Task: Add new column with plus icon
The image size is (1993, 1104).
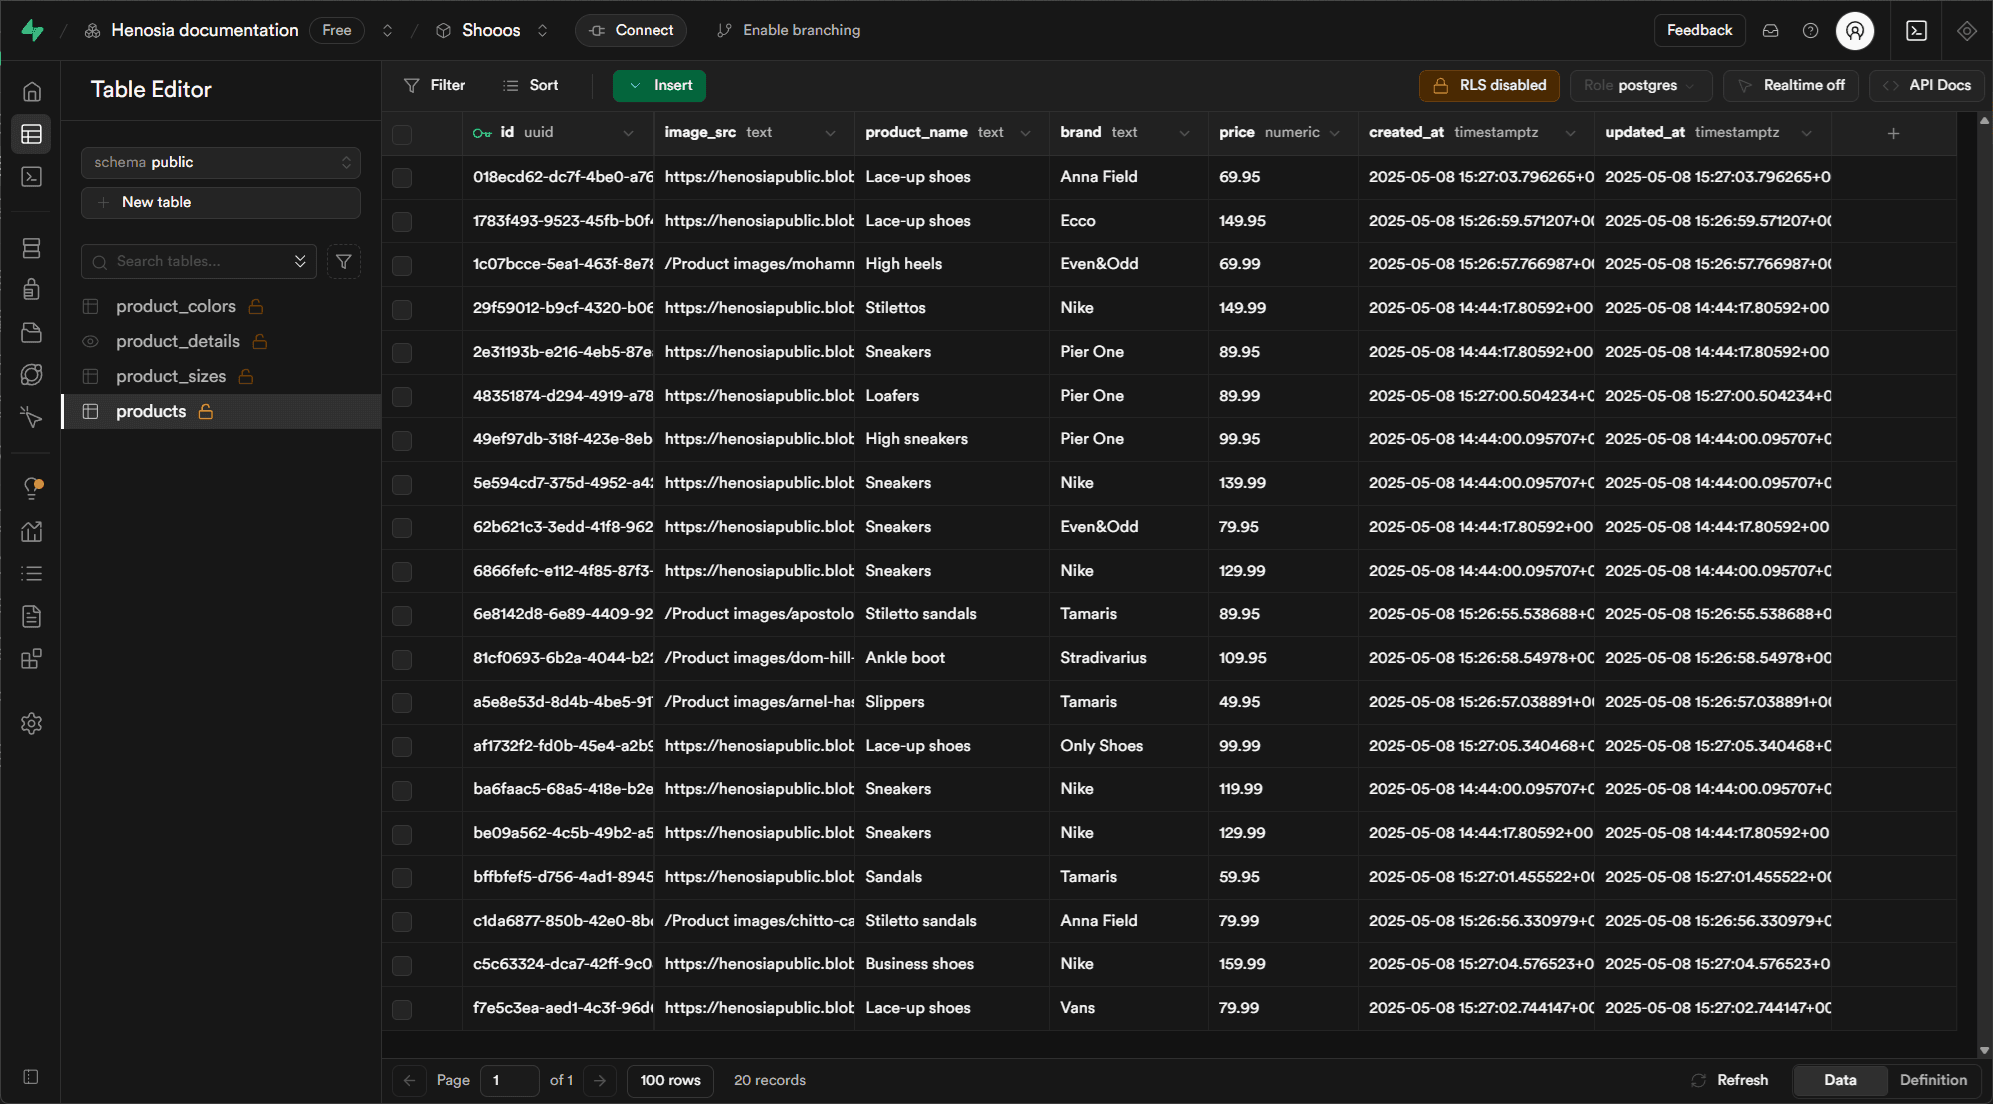Action: click(x=1893, y=133)
